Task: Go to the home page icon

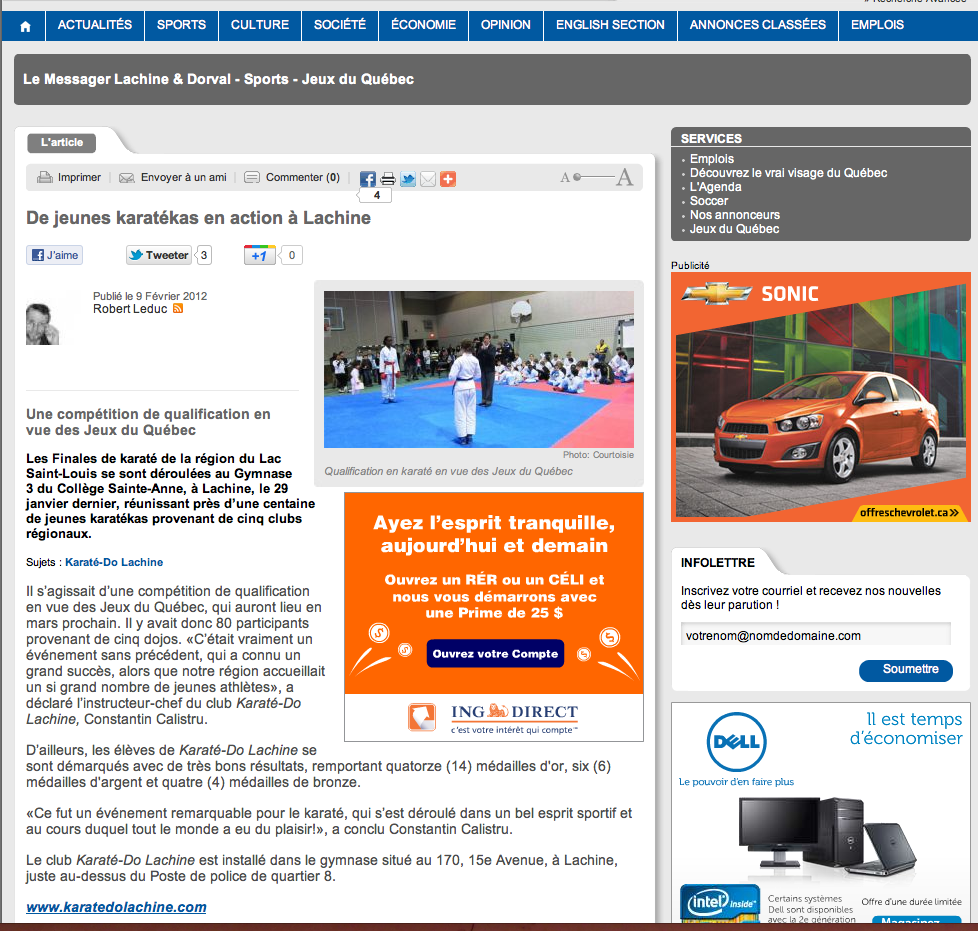Action: (x=25, y=26)
